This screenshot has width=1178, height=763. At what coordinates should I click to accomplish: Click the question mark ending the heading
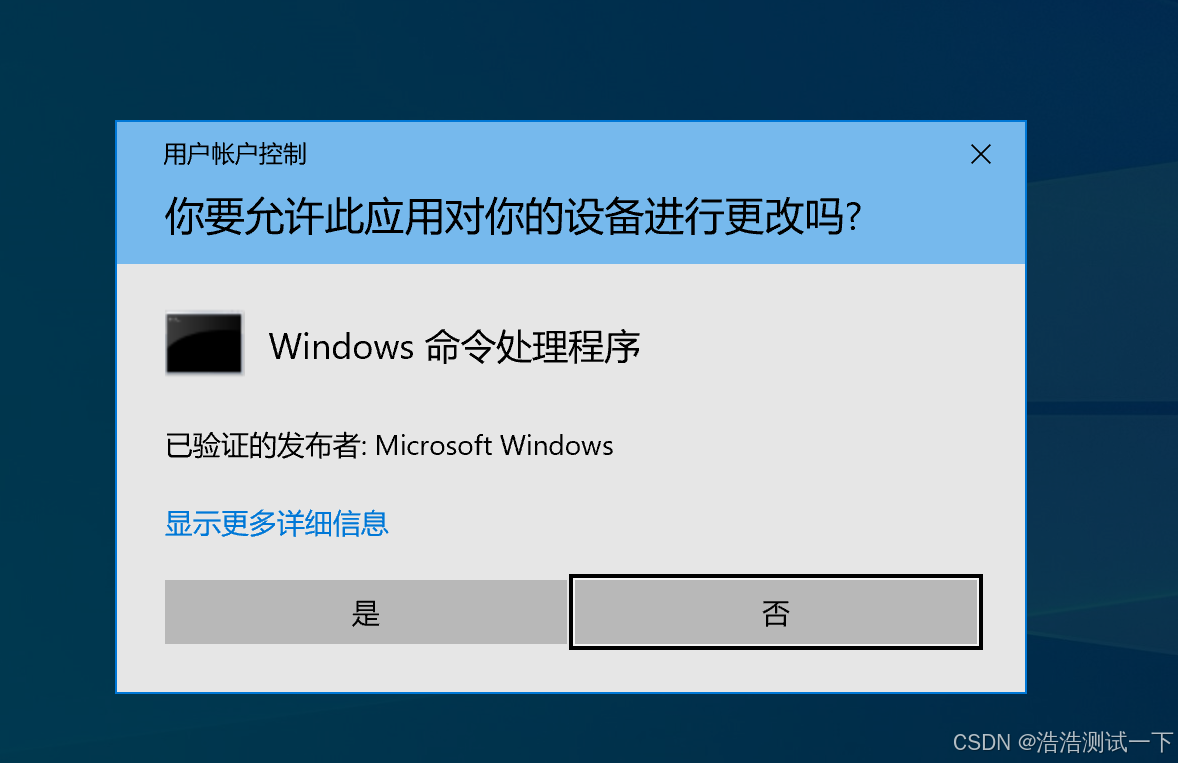(853, 217)
